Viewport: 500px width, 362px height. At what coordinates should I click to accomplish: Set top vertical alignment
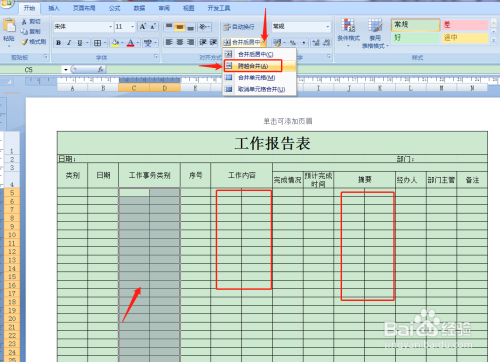(169, 26)
